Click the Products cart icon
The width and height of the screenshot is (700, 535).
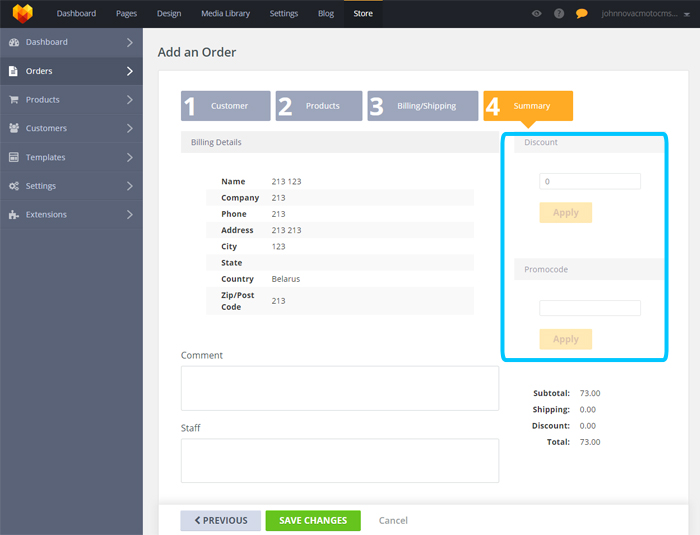click(x=14, y=100)
